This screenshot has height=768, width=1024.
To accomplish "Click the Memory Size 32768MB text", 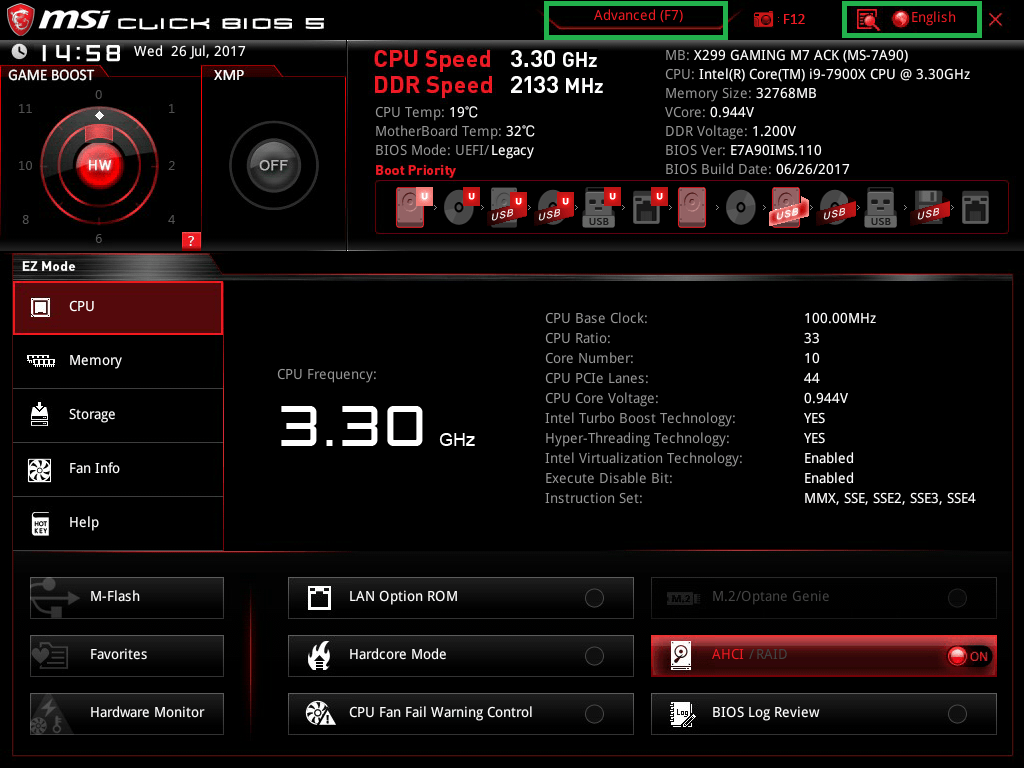I will 741,93.
